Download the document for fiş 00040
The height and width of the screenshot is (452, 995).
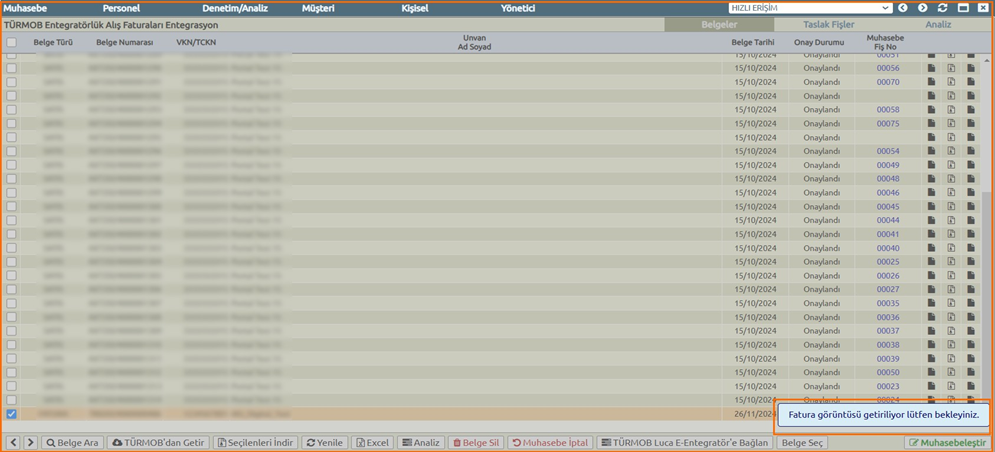951,248
